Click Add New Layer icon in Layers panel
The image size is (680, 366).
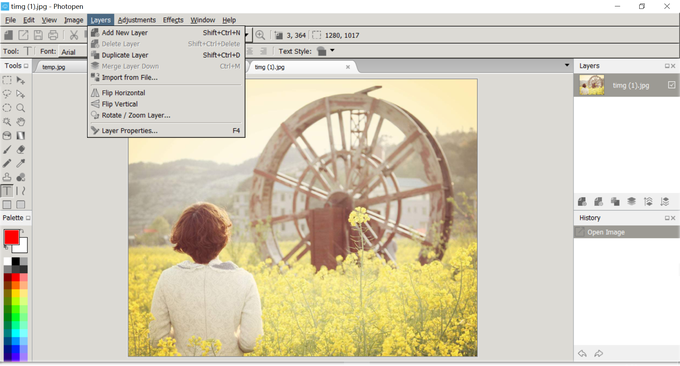582,202
